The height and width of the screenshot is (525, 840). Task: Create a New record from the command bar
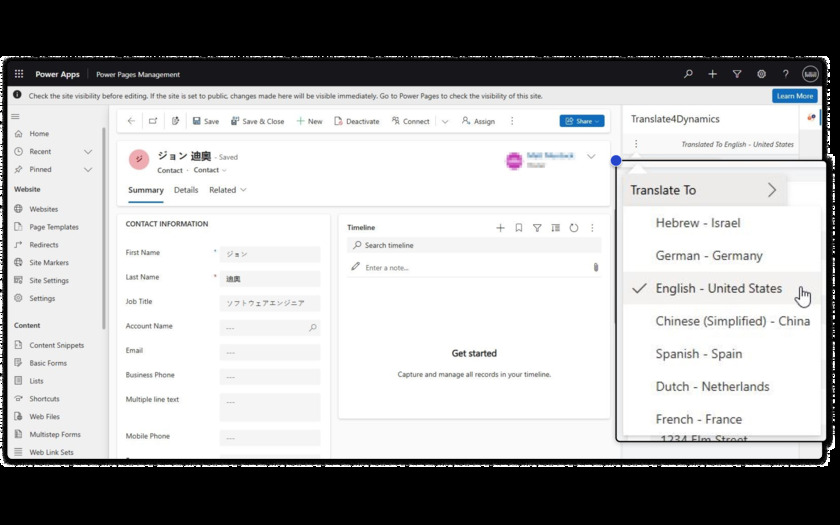point(309,121)
